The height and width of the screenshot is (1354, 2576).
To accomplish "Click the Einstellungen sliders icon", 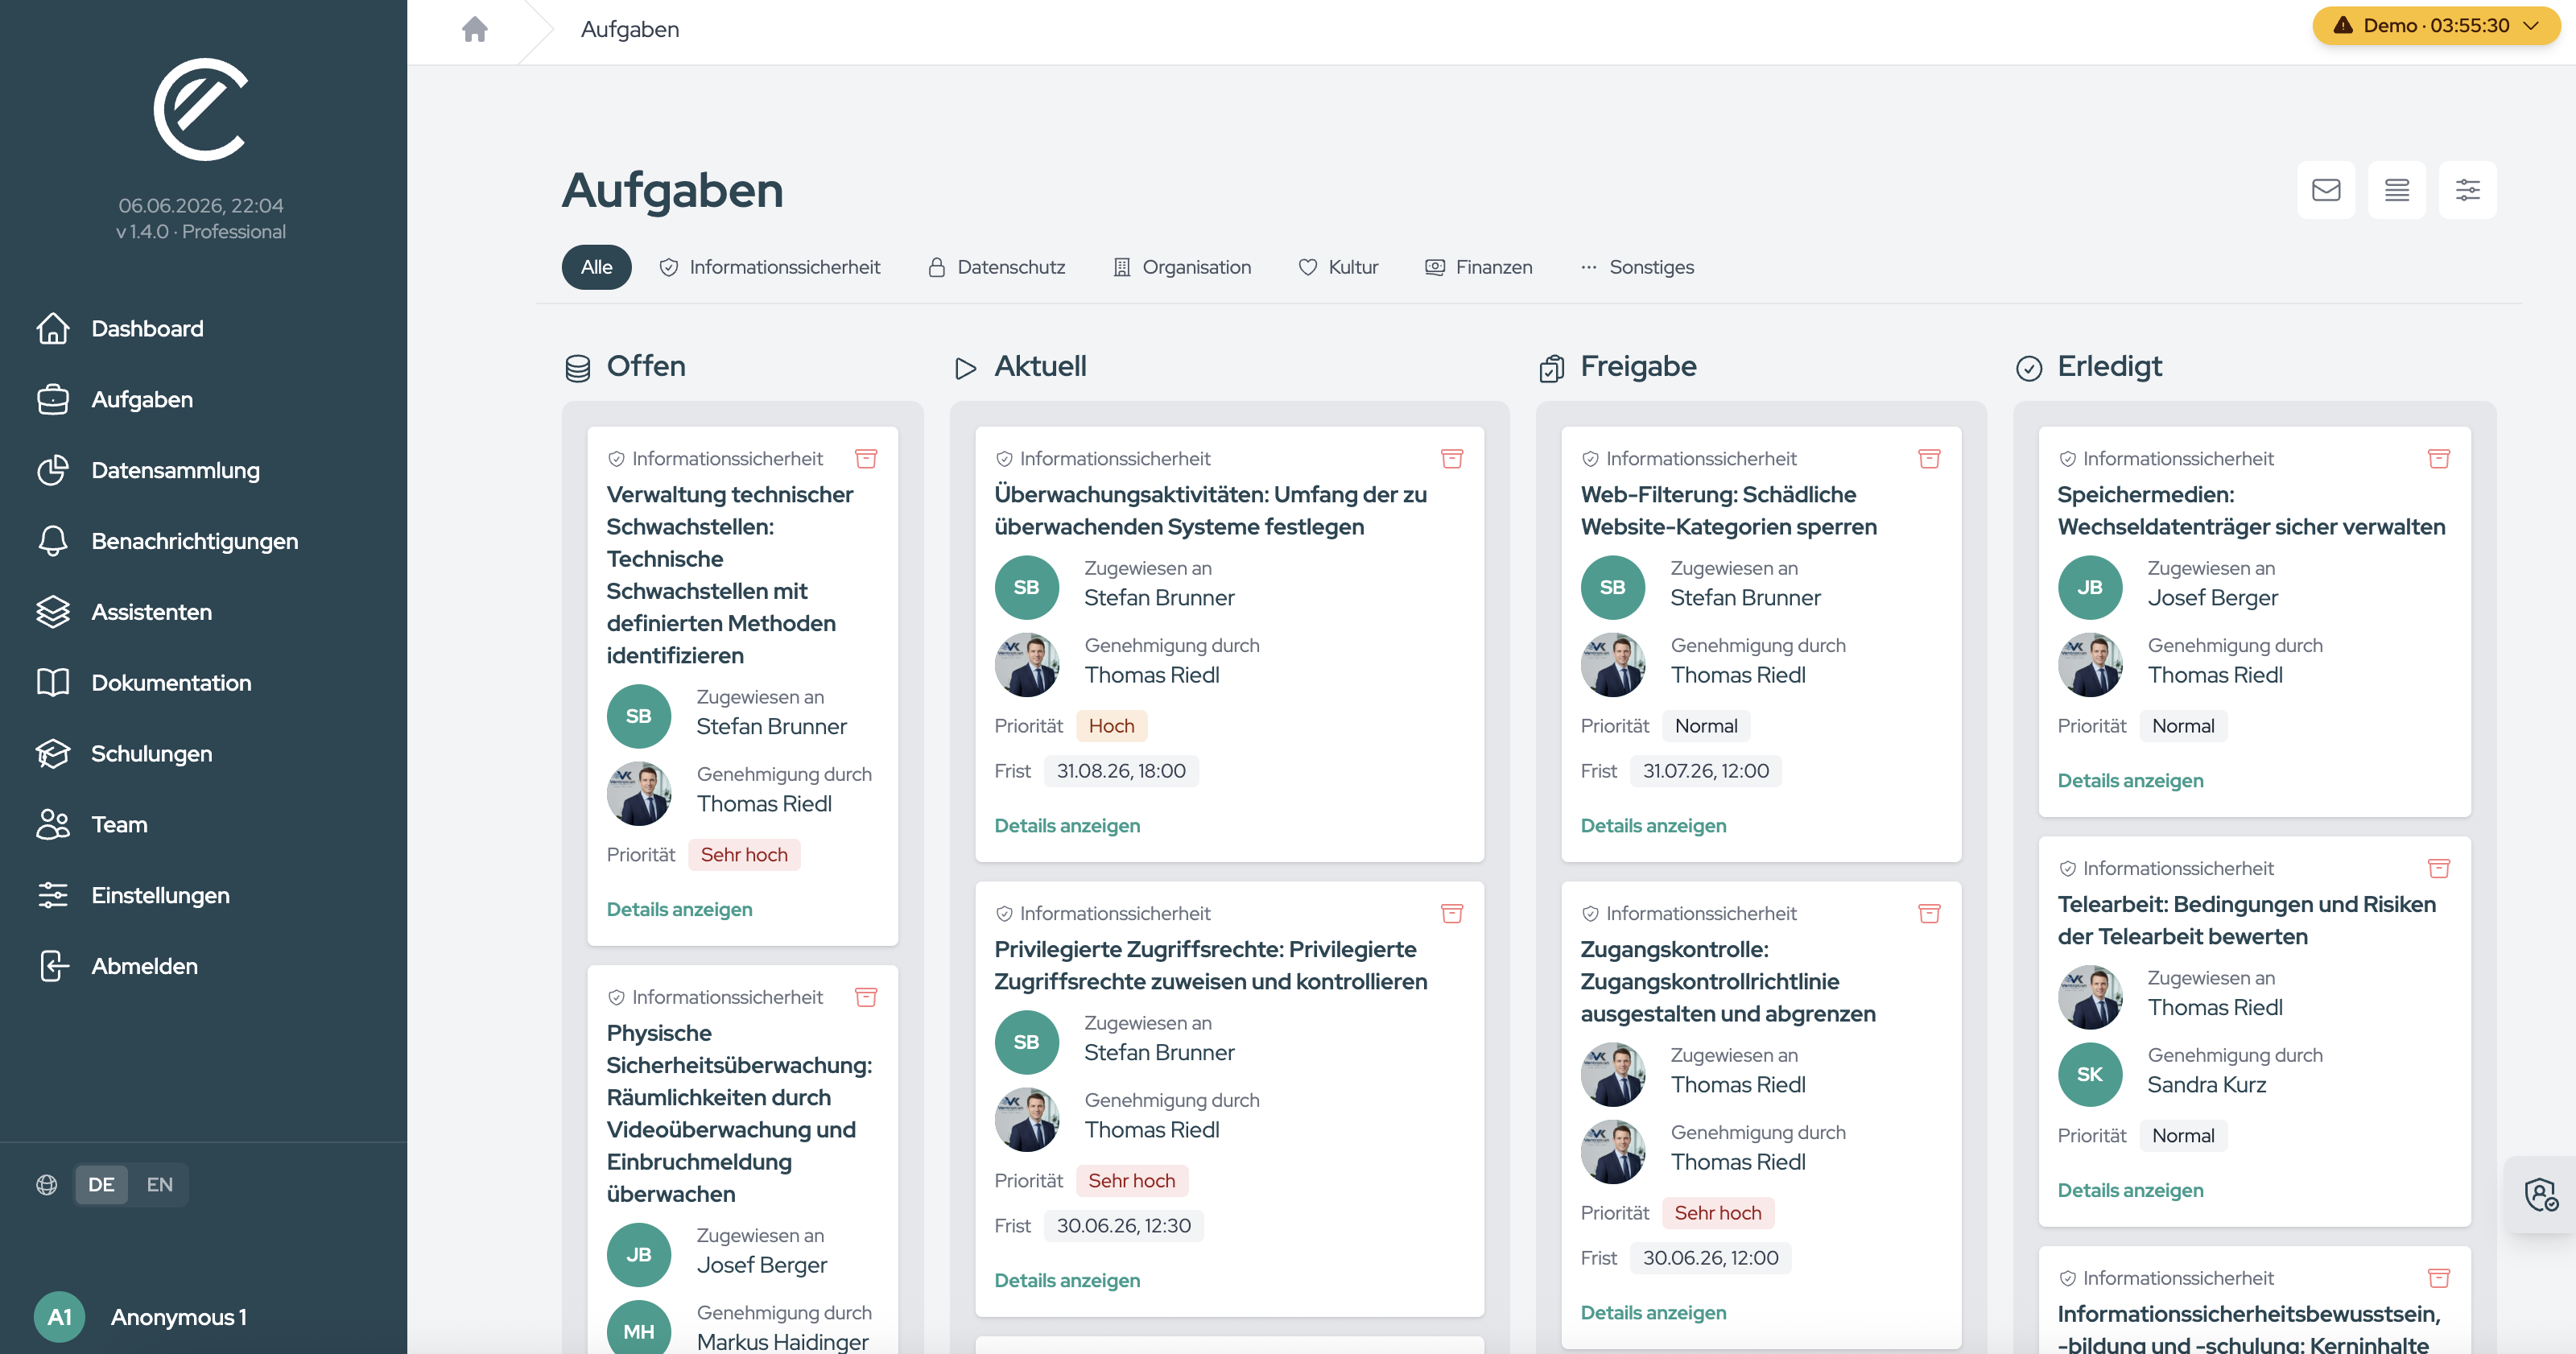I will [x=53, y=895].
